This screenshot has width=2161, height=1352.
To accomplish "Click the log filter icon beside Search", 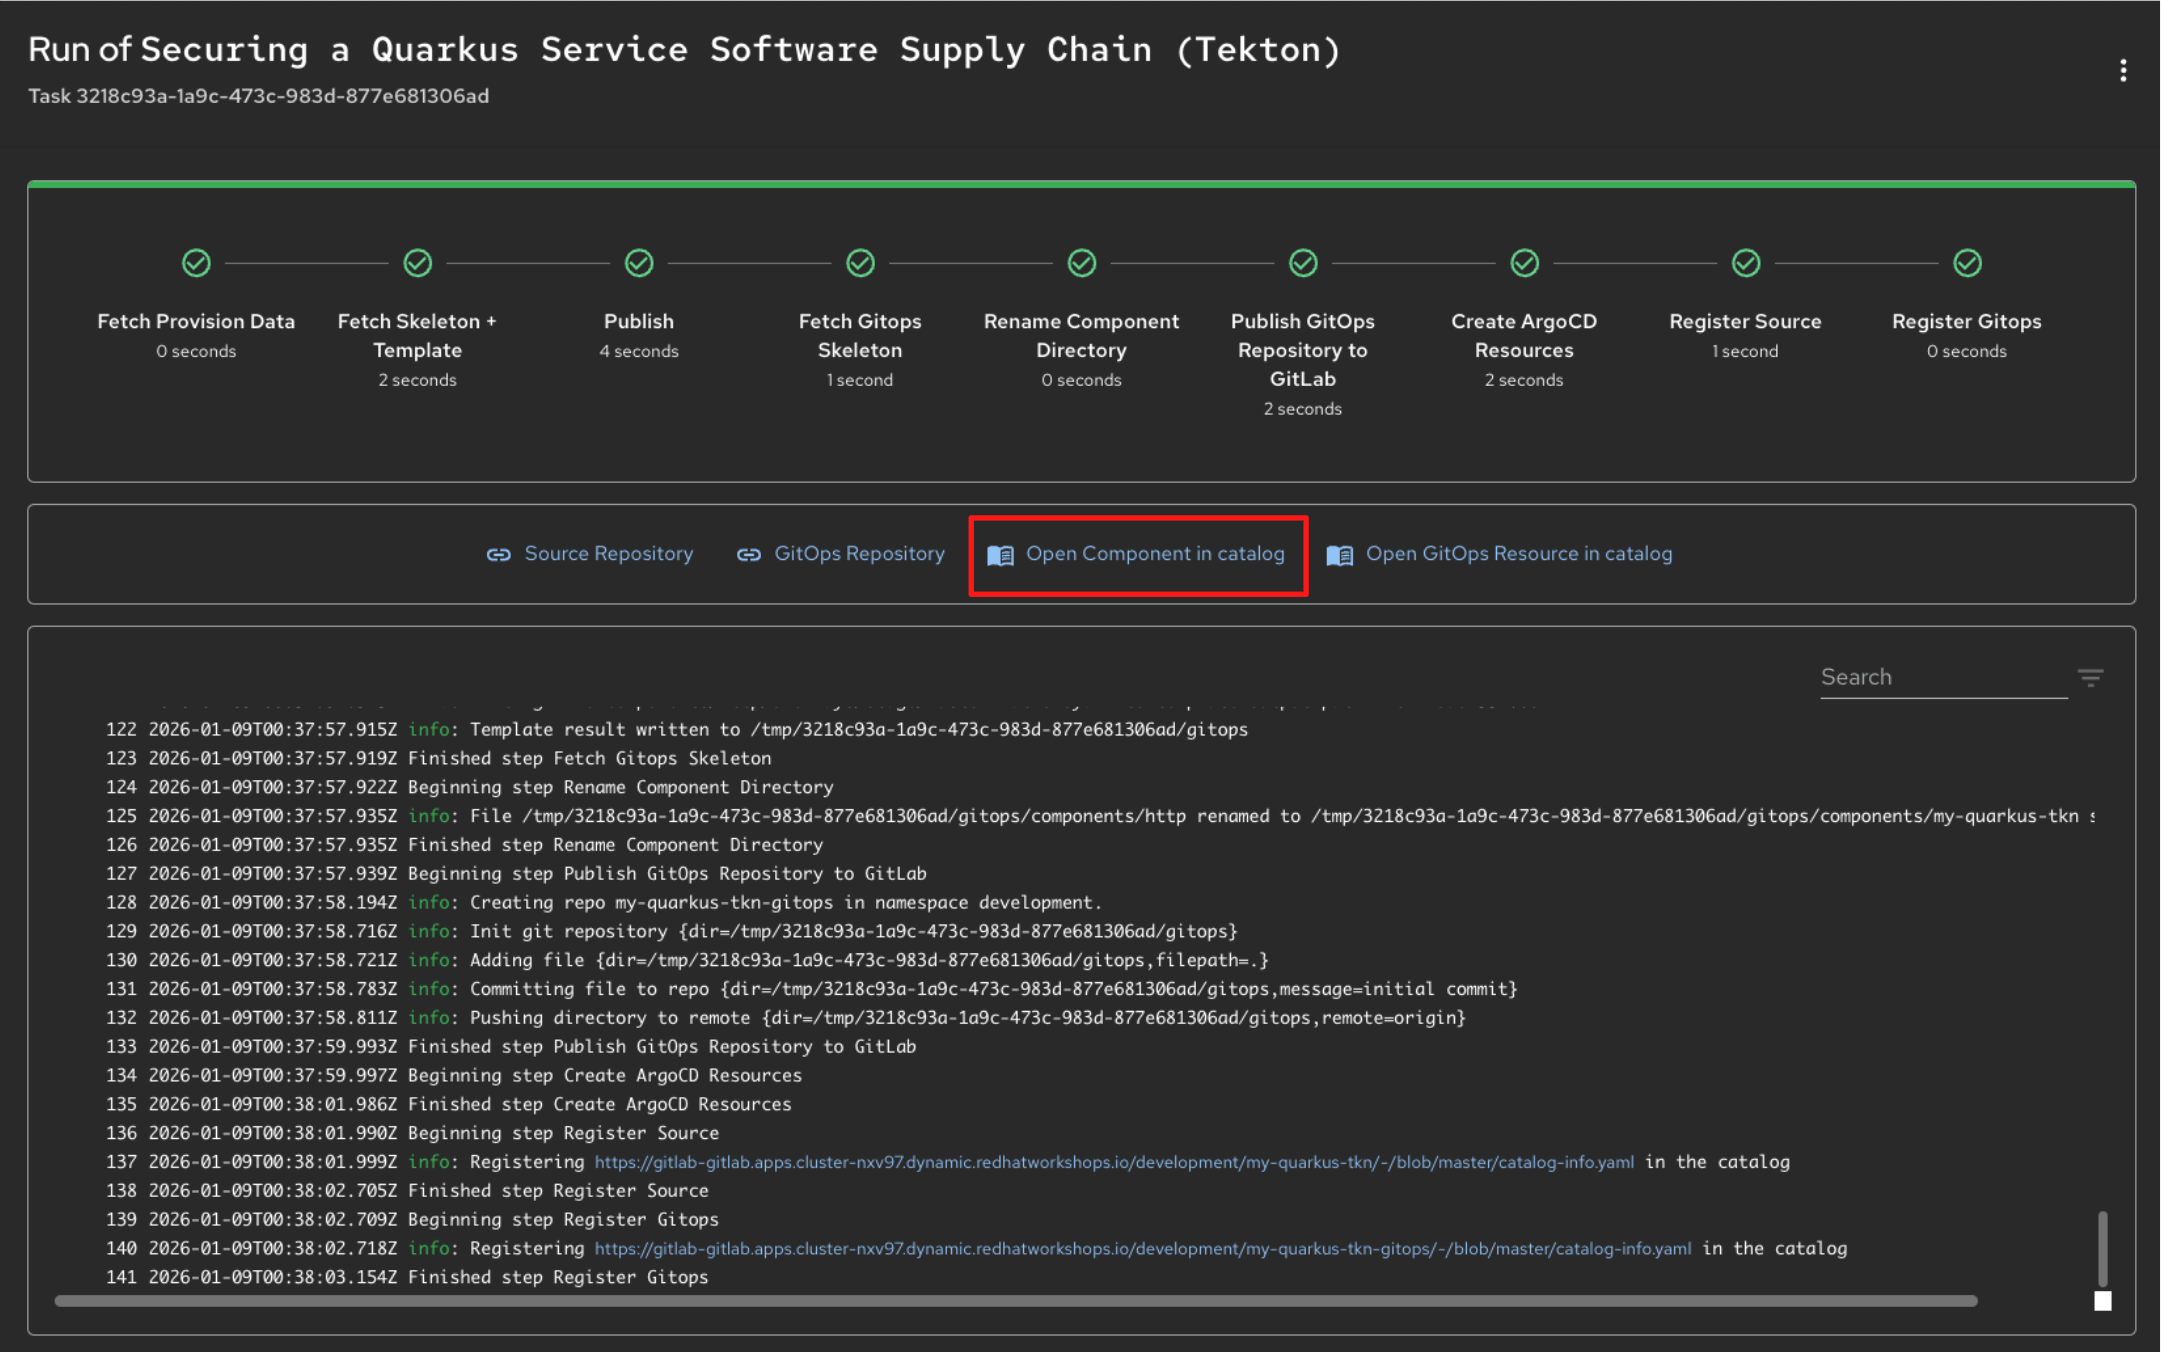I will coord(2090,678).
